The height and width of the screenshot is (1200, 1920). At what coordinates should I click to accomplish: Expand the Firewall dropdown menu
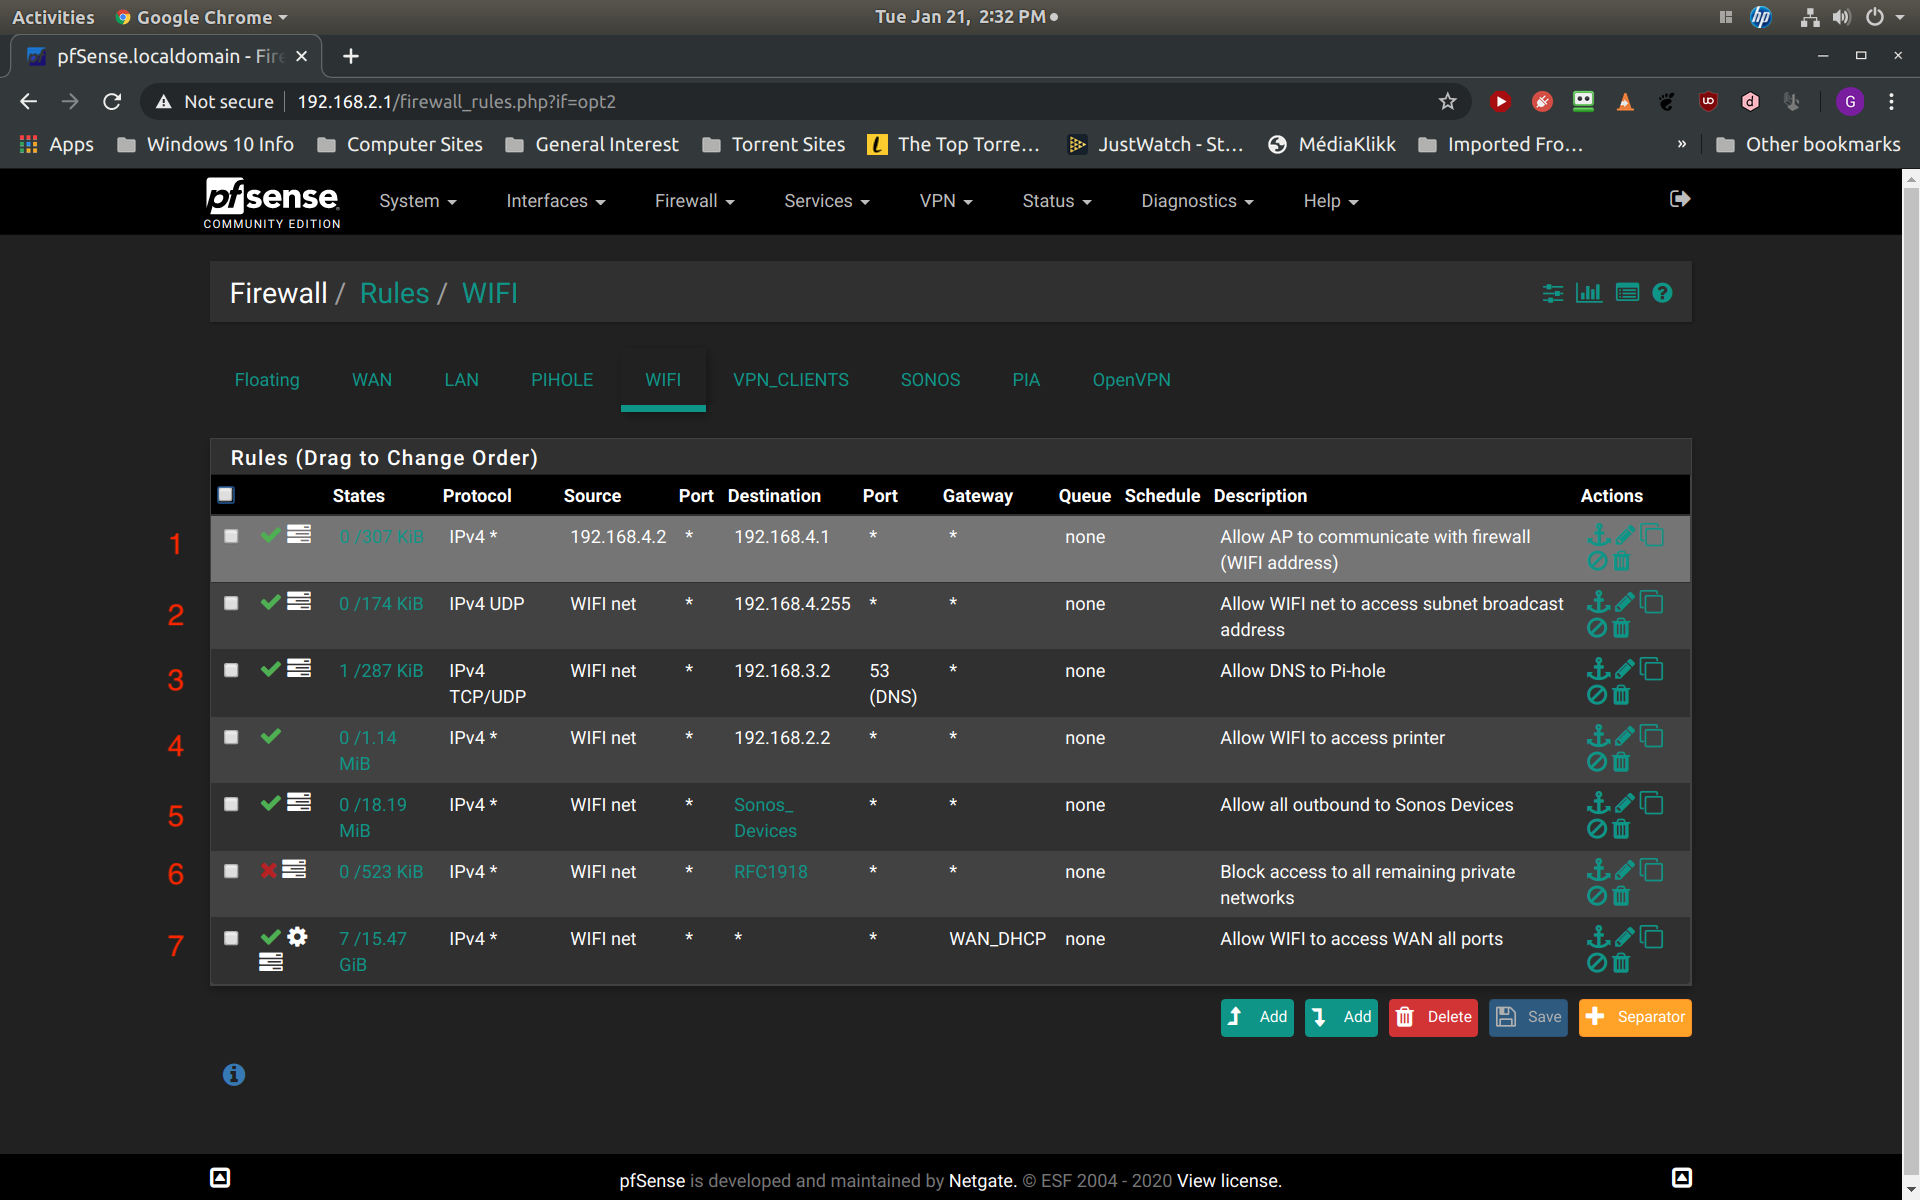tap(695, 201)
